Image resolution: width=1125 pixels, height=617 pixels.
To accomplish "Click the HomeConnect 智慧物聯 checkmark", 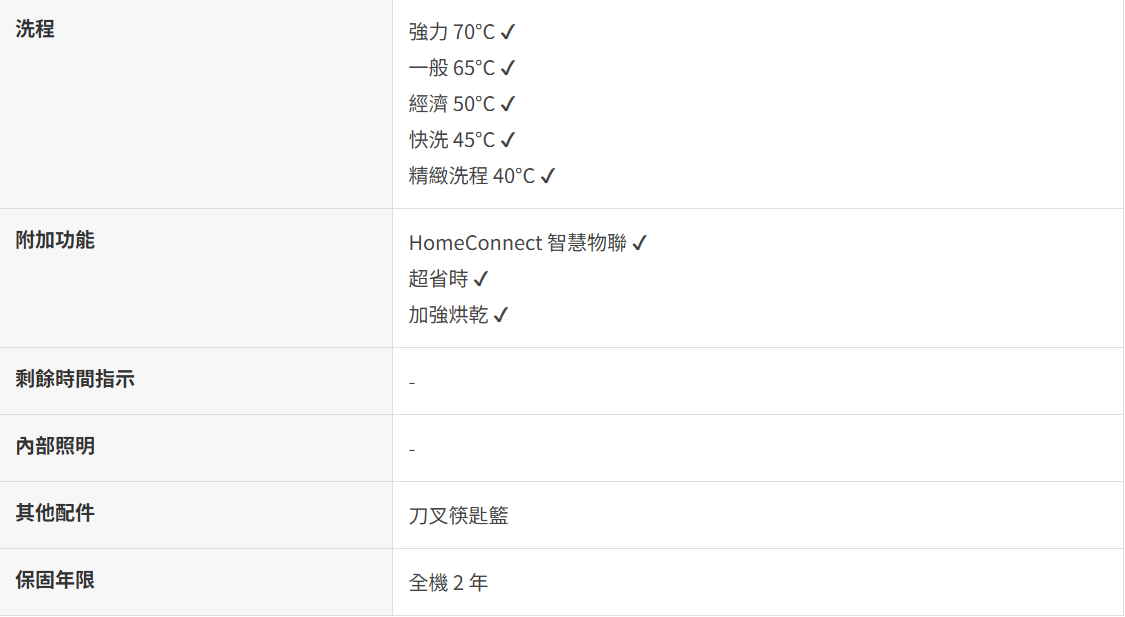I will [640, 243].
